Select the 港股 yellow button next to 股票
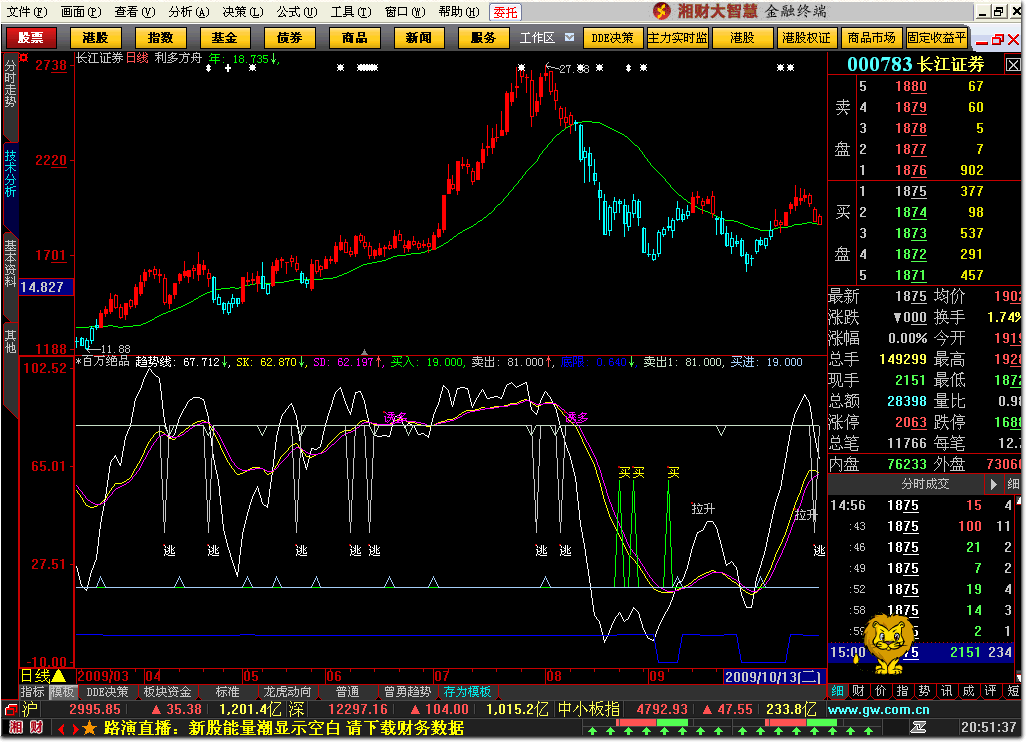Image resolution: width=1028 pixels, height=743 pixels. (96, 38)
